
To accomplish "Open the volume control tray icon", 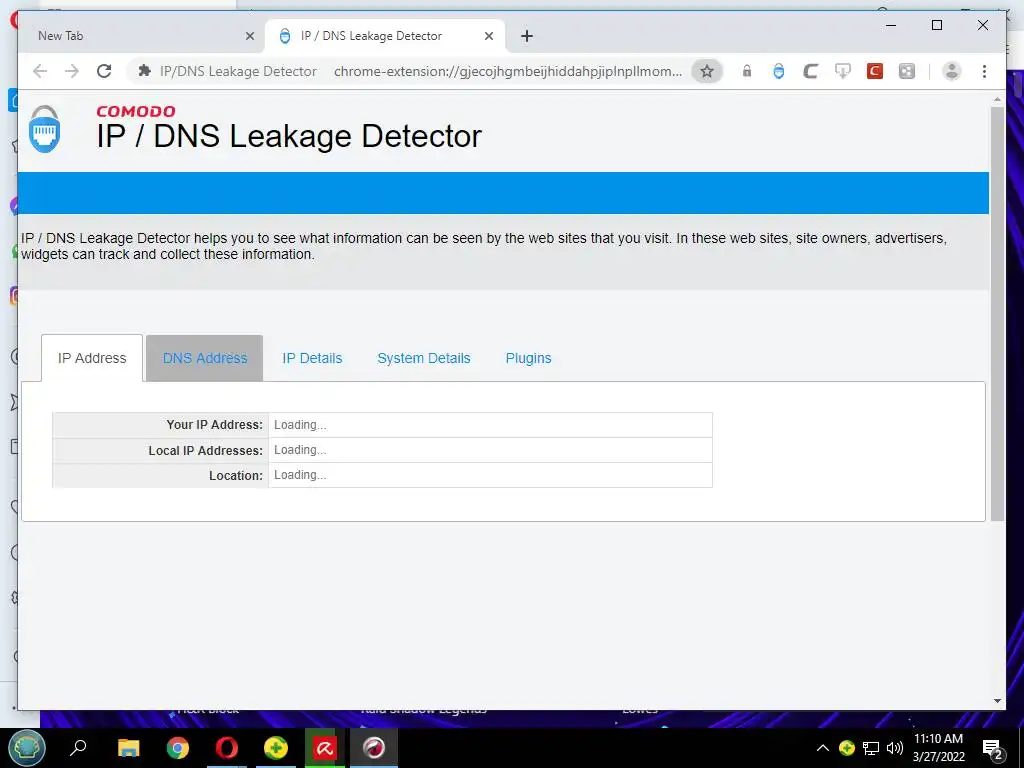I will point(895,748).
